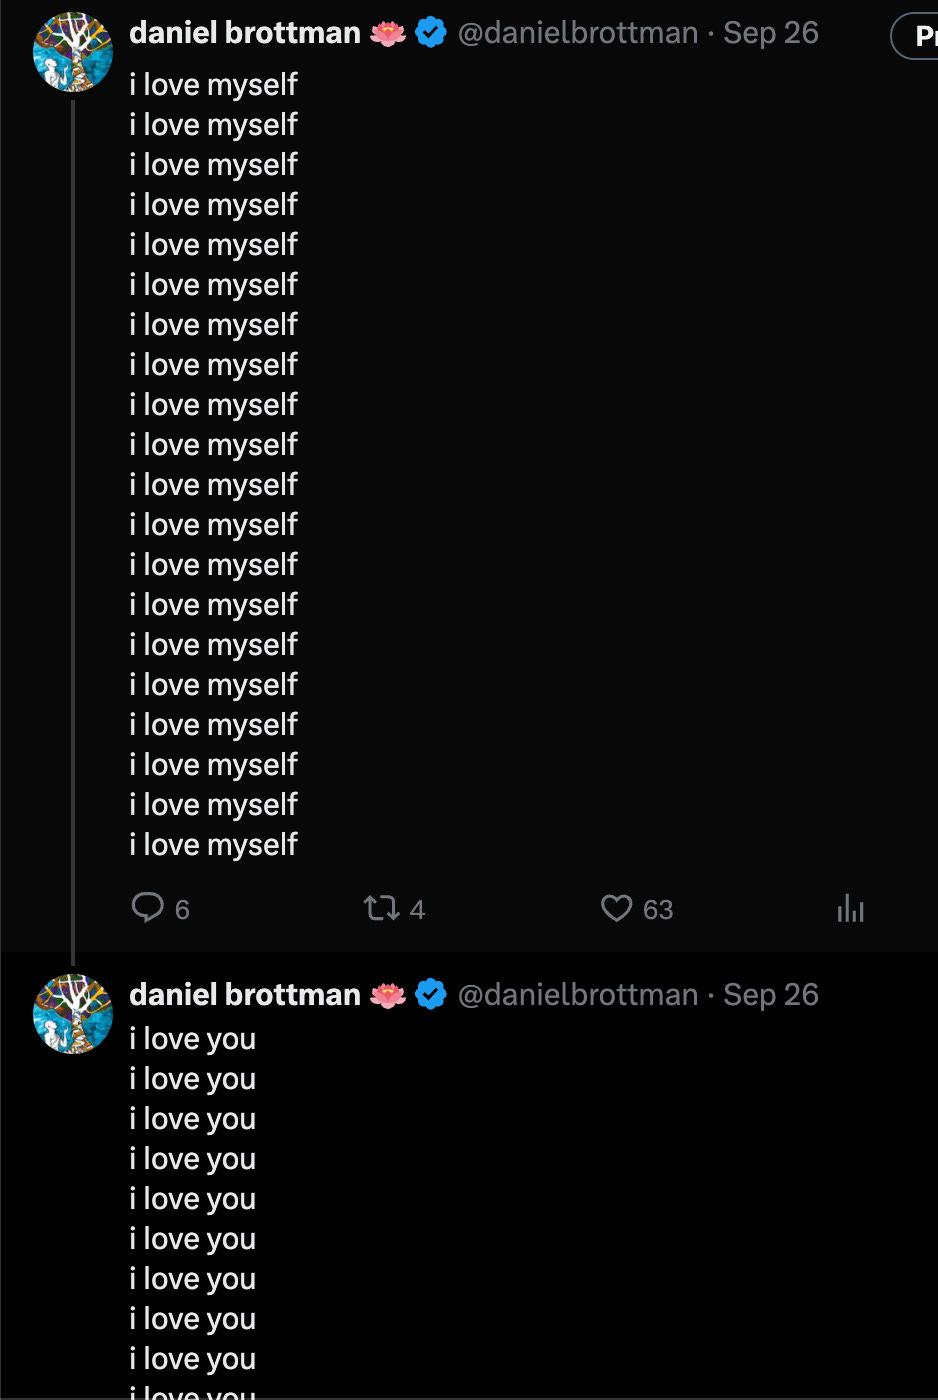Click the '63' like count

(658, 910)
